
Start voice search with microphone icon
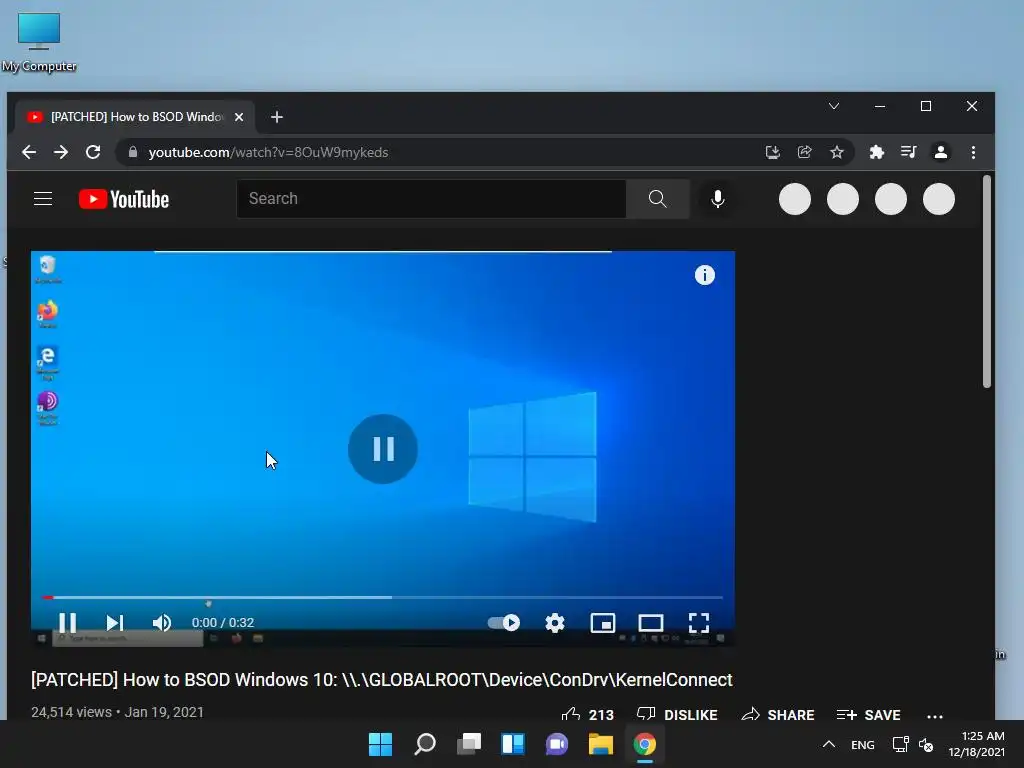point(718,199)
